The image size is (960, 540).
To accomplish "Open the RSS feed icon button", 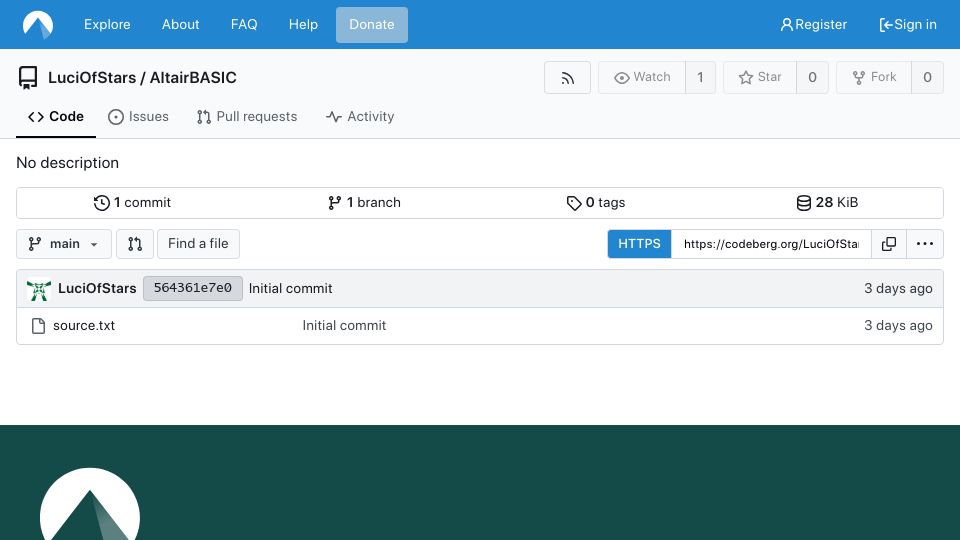I will tap(567, 78).
